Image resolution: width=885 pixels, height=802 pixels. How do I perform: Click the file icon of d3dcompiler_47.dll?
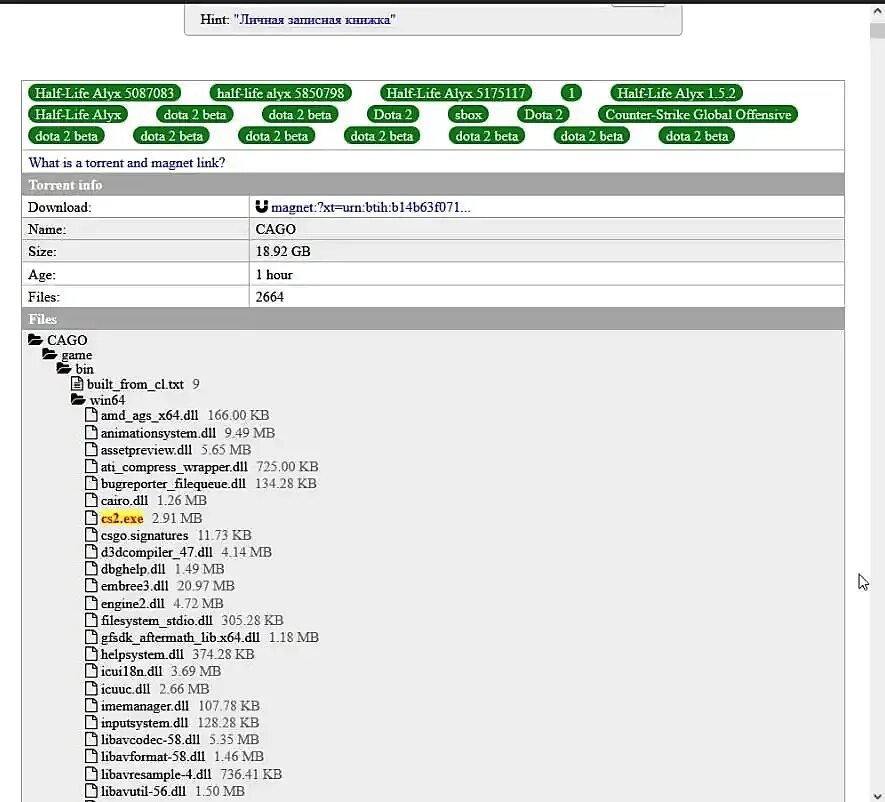[x=91, y=551]
